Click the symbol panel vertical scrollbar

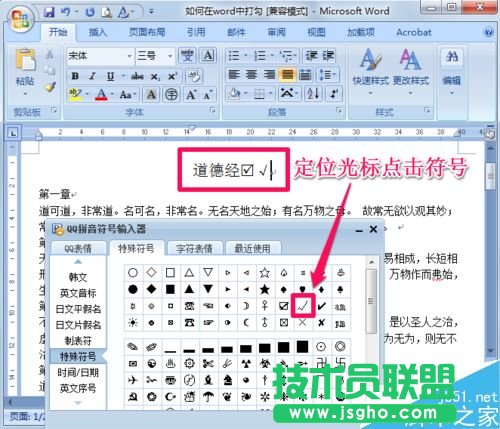click(371, 302)
